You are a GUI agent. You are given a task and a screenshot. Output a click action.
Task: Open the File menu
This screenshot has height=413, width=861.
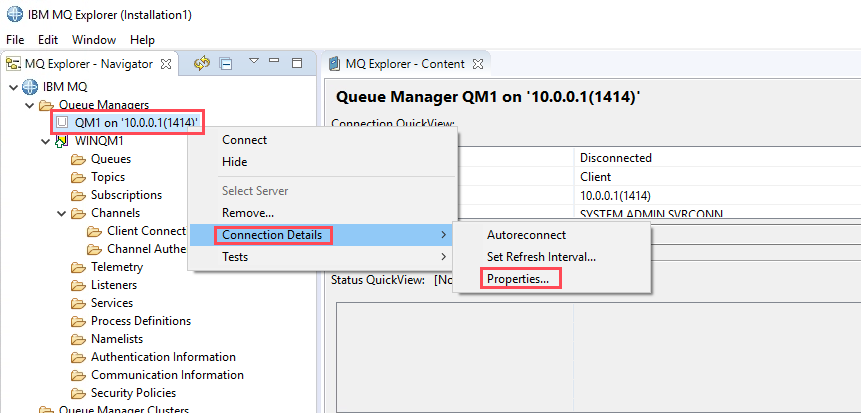click(x=15, y=40)
